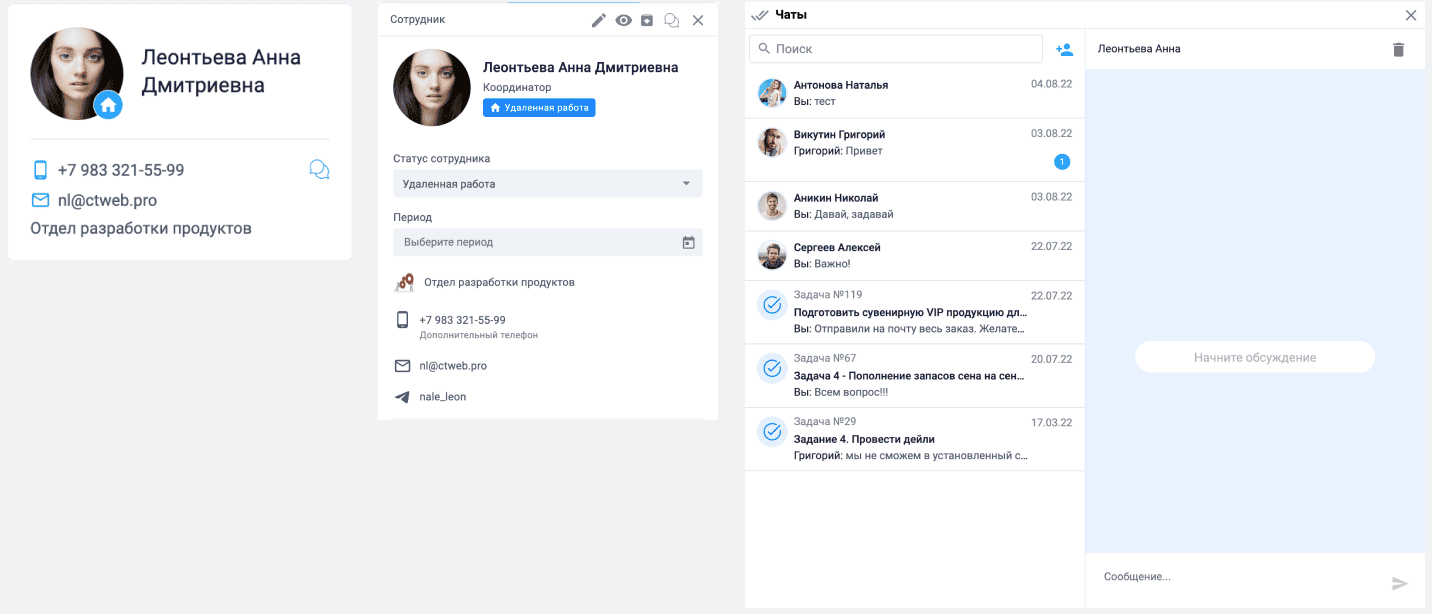Open the chat with Антонова Наталья
The height and width of the screenshot is (614, 1432).
(915, 93)
